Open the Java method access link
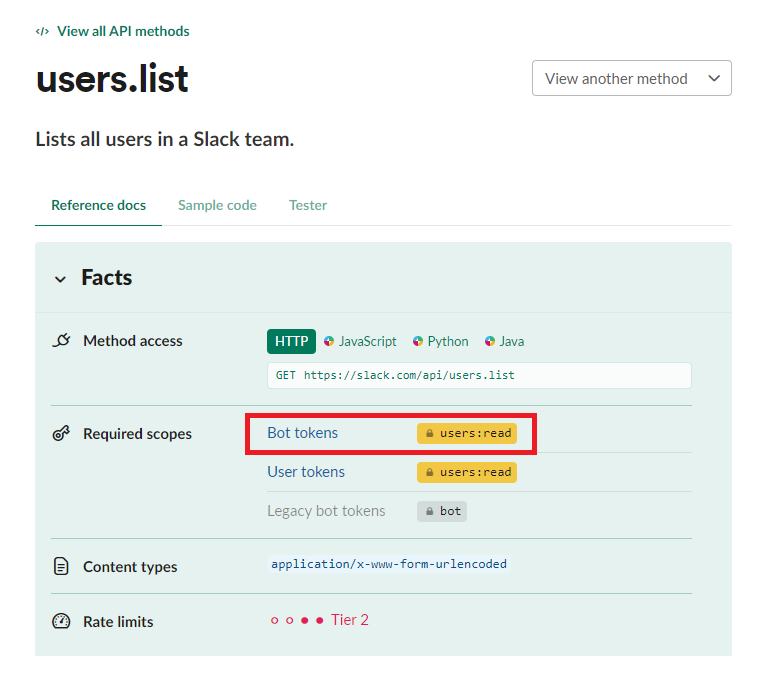 click(512, 342)
